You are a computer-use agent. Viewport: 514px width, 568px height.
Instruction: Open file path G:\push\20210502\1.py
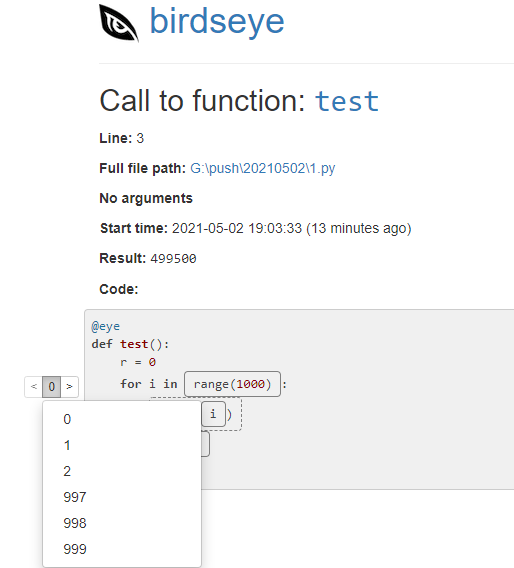click(x=263, y=168)
